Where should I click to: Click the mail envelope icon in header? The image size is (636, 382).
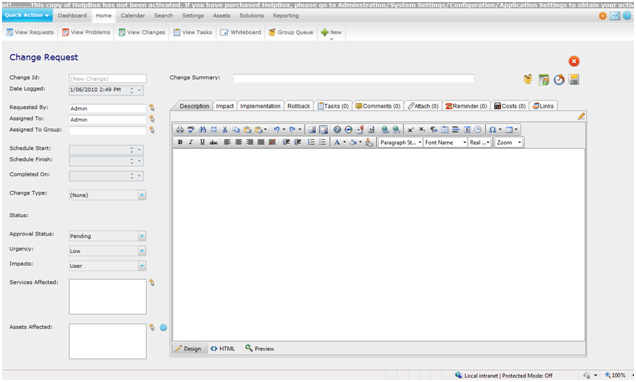615,16
